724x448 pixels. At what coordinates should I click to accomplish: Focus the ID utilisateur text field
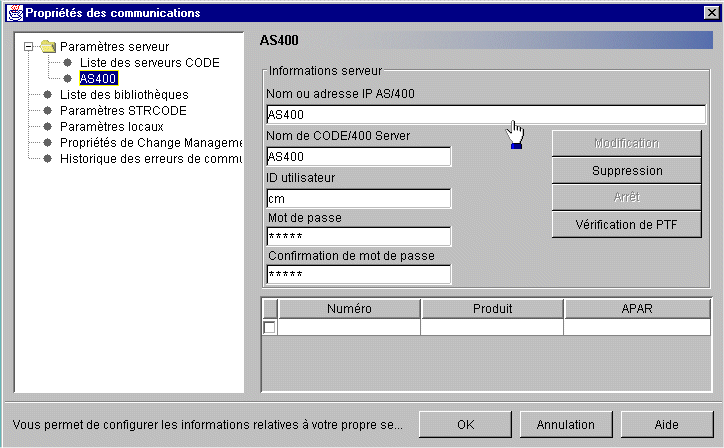(x=358, y=197)
